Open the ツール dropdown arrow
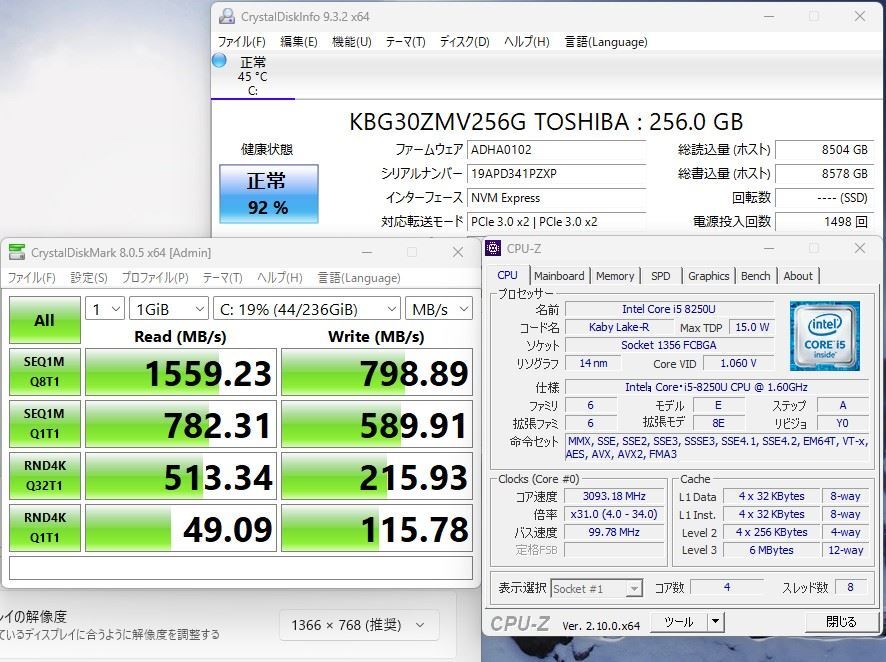886x662 pixels. (715, 622)
